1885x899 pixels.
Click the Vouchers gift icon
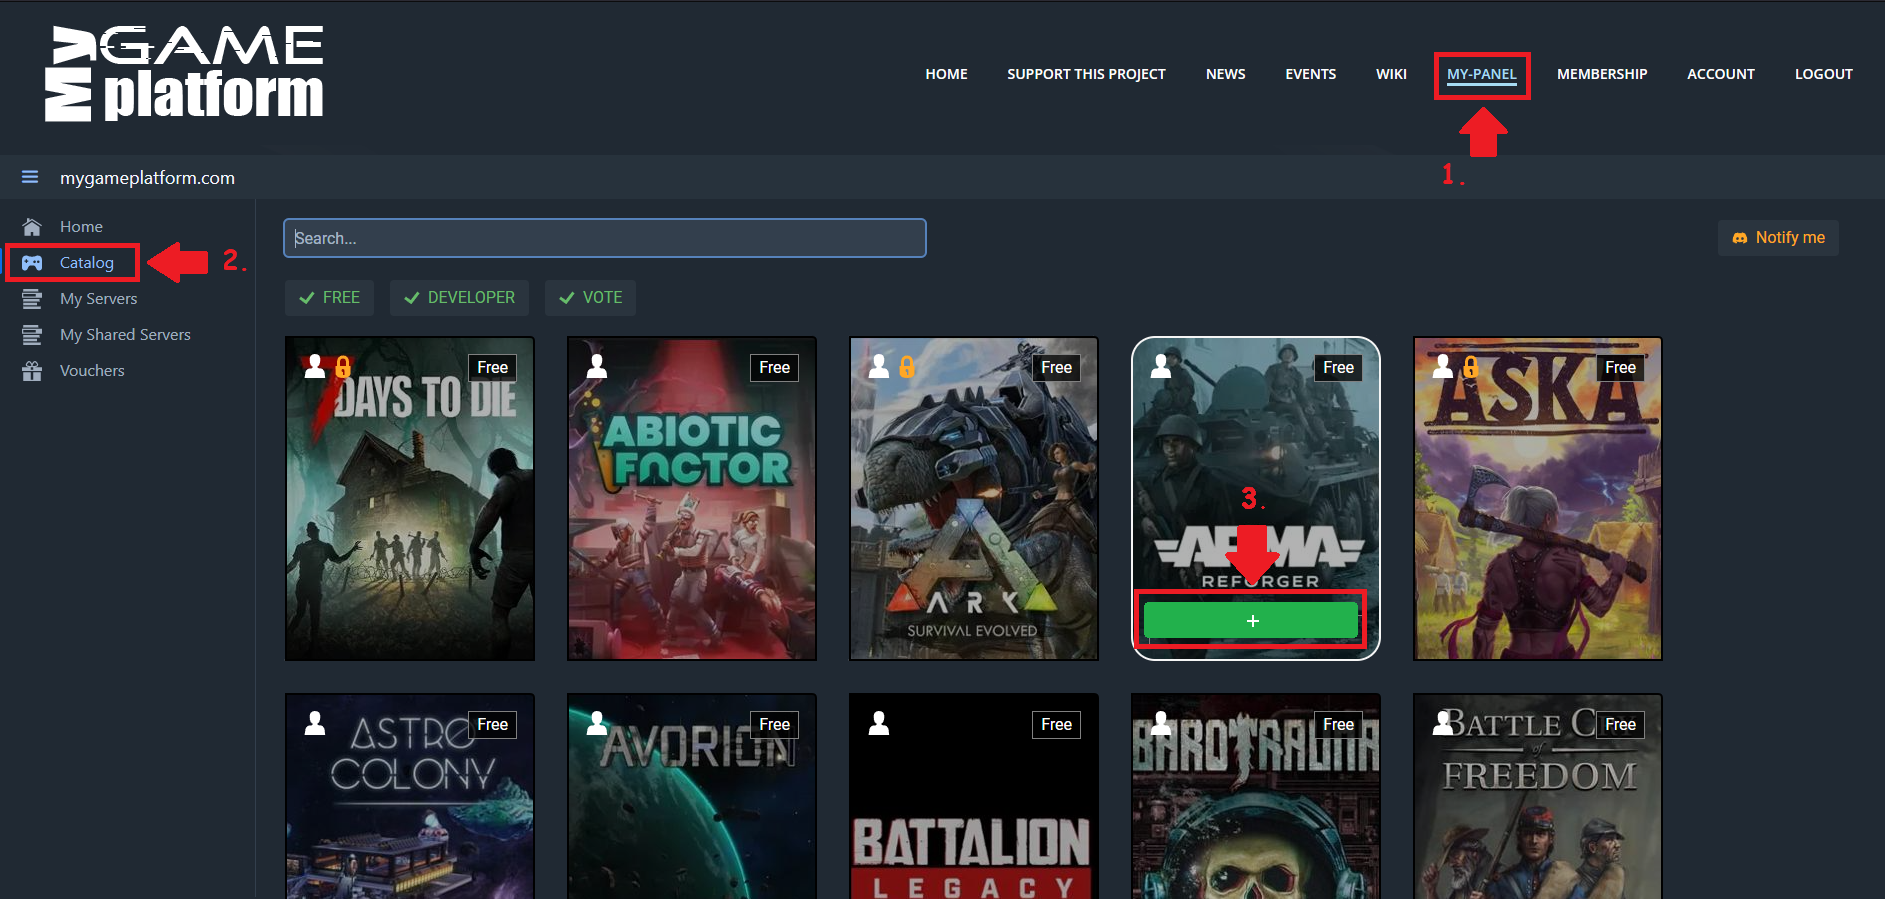[x=32, y=371]
